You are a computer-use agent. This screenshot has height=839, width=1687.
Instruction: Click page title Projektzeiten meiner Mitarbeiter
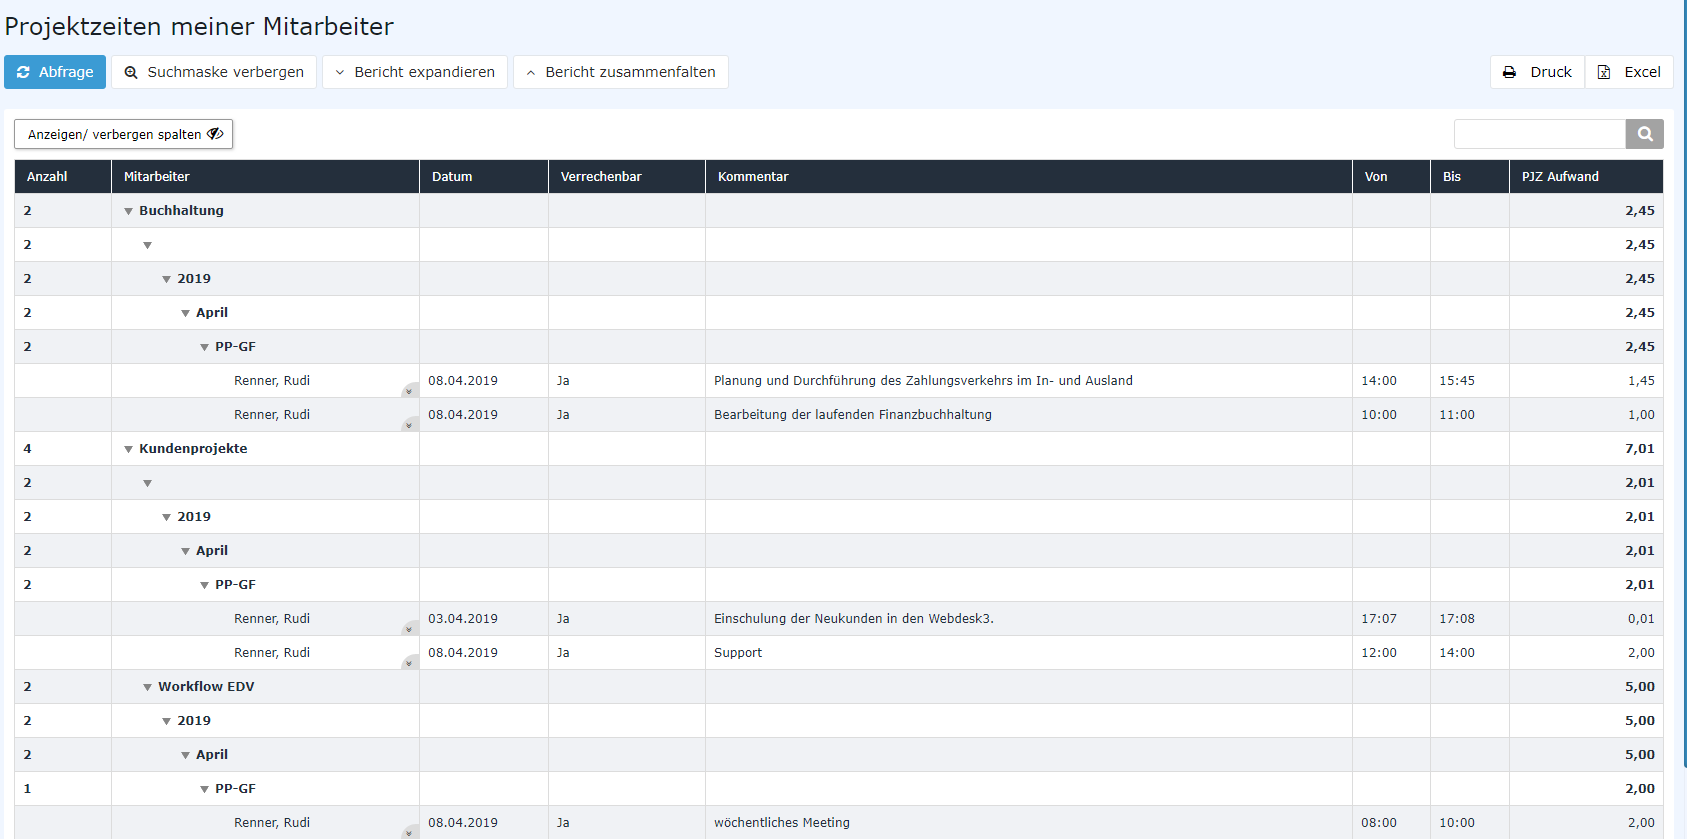(x=199, y=27)
